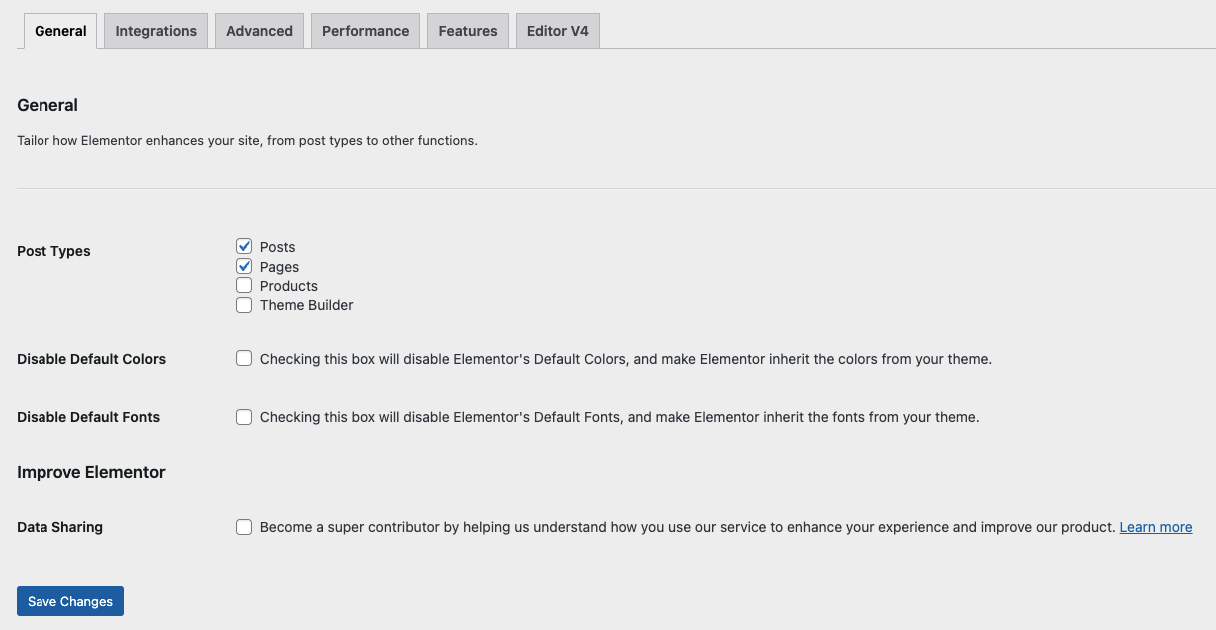Open the Editor V4 tab
The image size is (1216, 630).
tap(557, 31)
